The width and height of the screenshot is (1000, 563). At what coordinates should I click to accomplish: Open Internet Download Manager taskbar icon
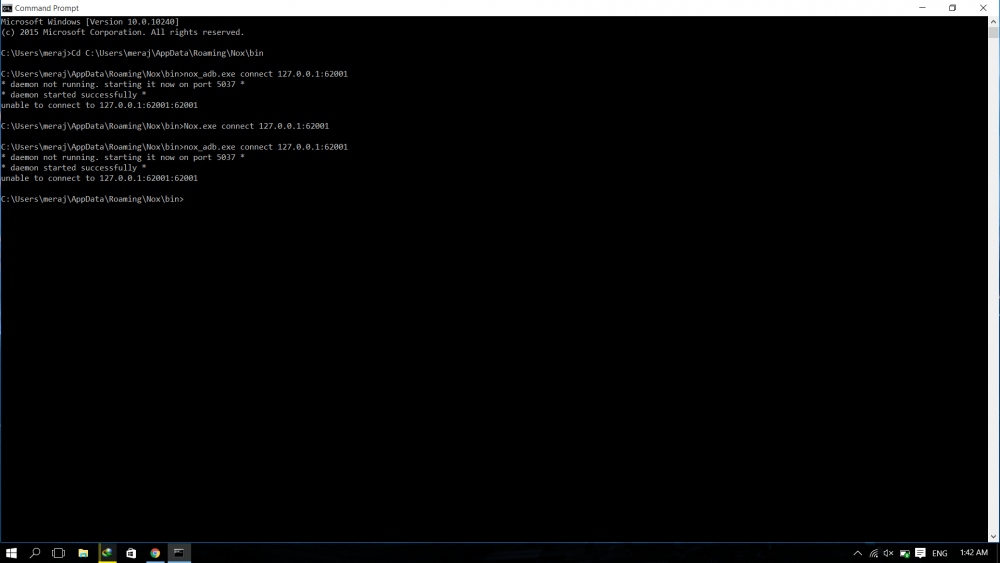tap(107, 553)
